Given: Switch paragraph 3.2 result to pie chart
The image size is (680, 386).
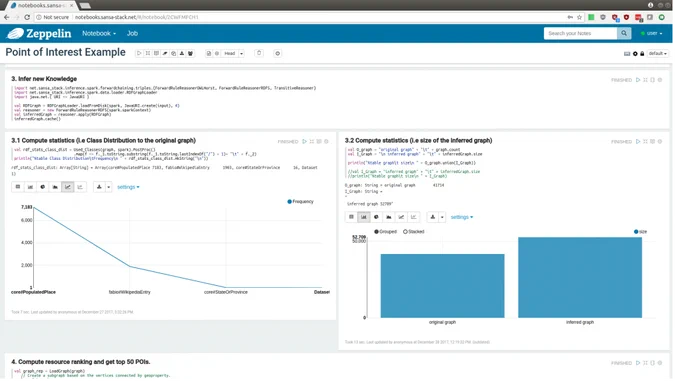Looking at the screenshot, I should [376, 217].
